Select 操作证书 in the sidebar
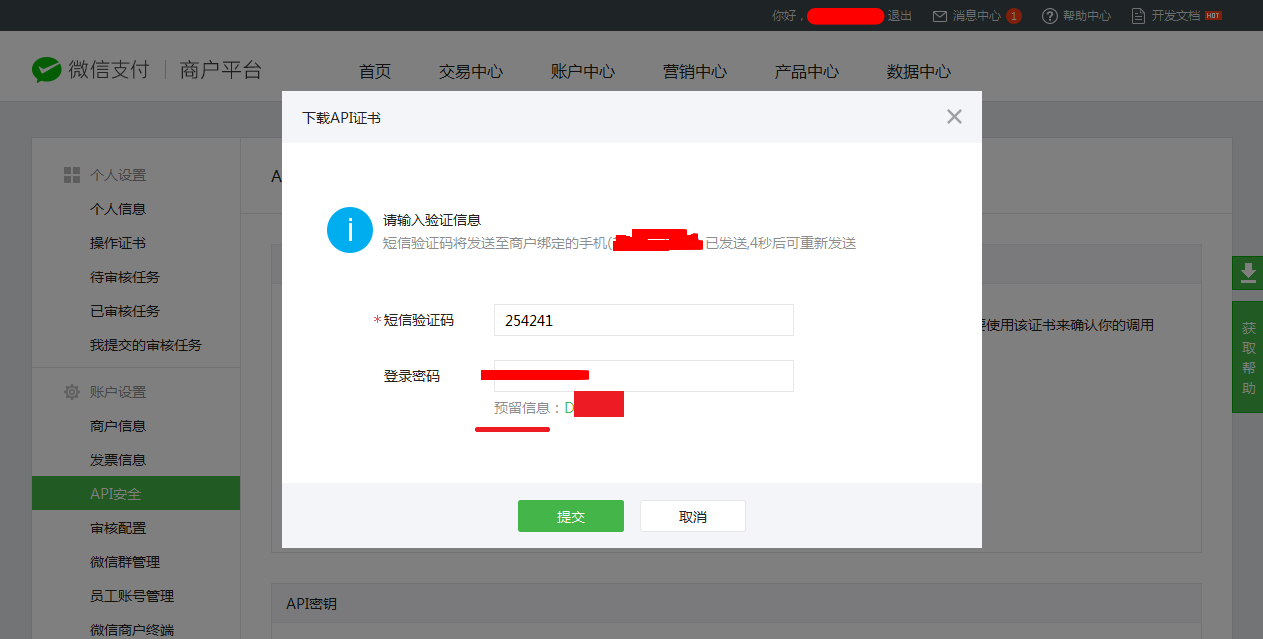 click(x=118, y=243)
